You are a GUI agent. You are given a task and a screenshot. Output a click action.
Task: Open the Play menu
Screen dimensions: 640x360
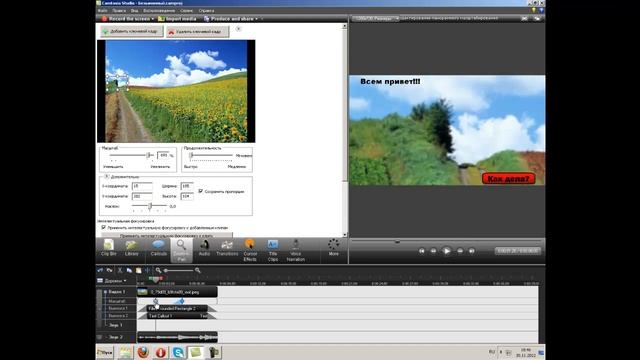(159, 11)
